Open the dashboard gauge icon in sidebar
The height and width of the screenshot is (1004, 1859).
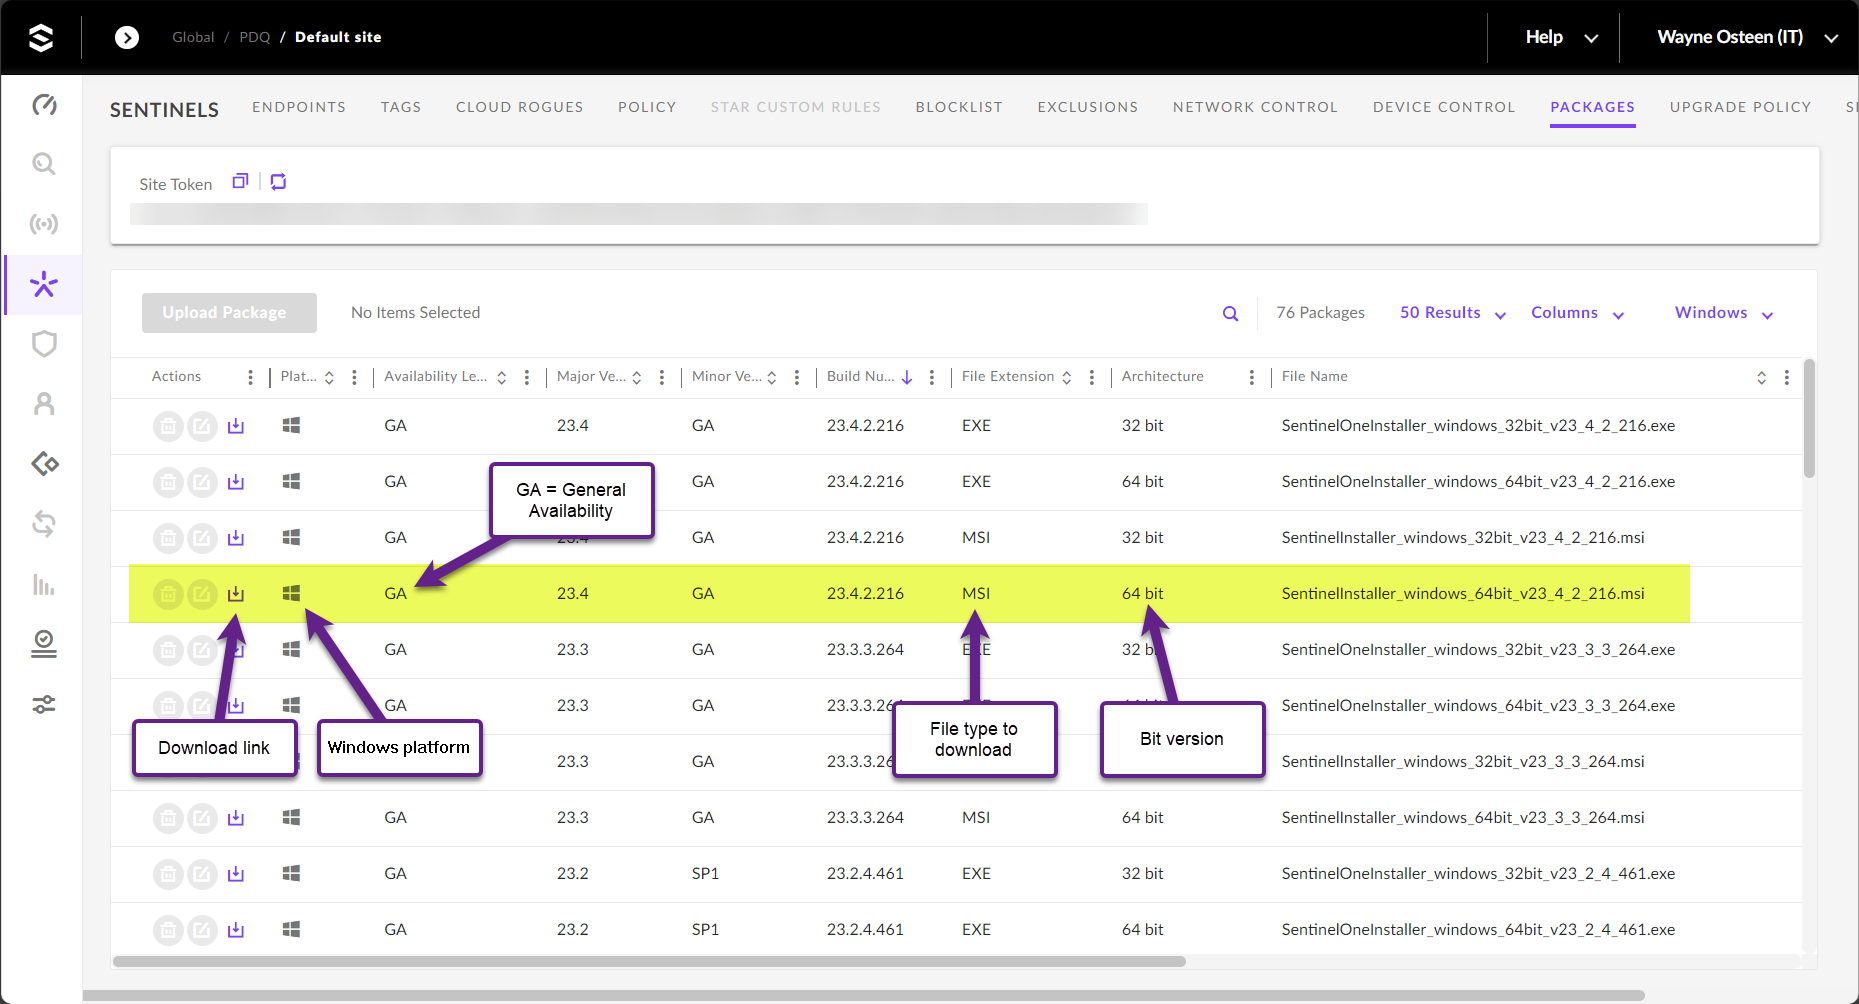pos(44,105)
